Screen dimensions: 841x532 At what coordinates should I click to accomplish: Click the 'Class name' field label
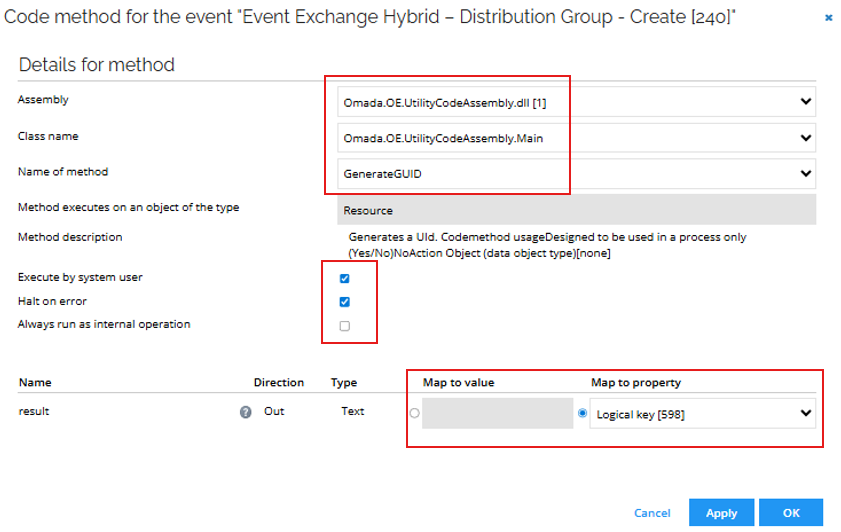click(48, 136)
